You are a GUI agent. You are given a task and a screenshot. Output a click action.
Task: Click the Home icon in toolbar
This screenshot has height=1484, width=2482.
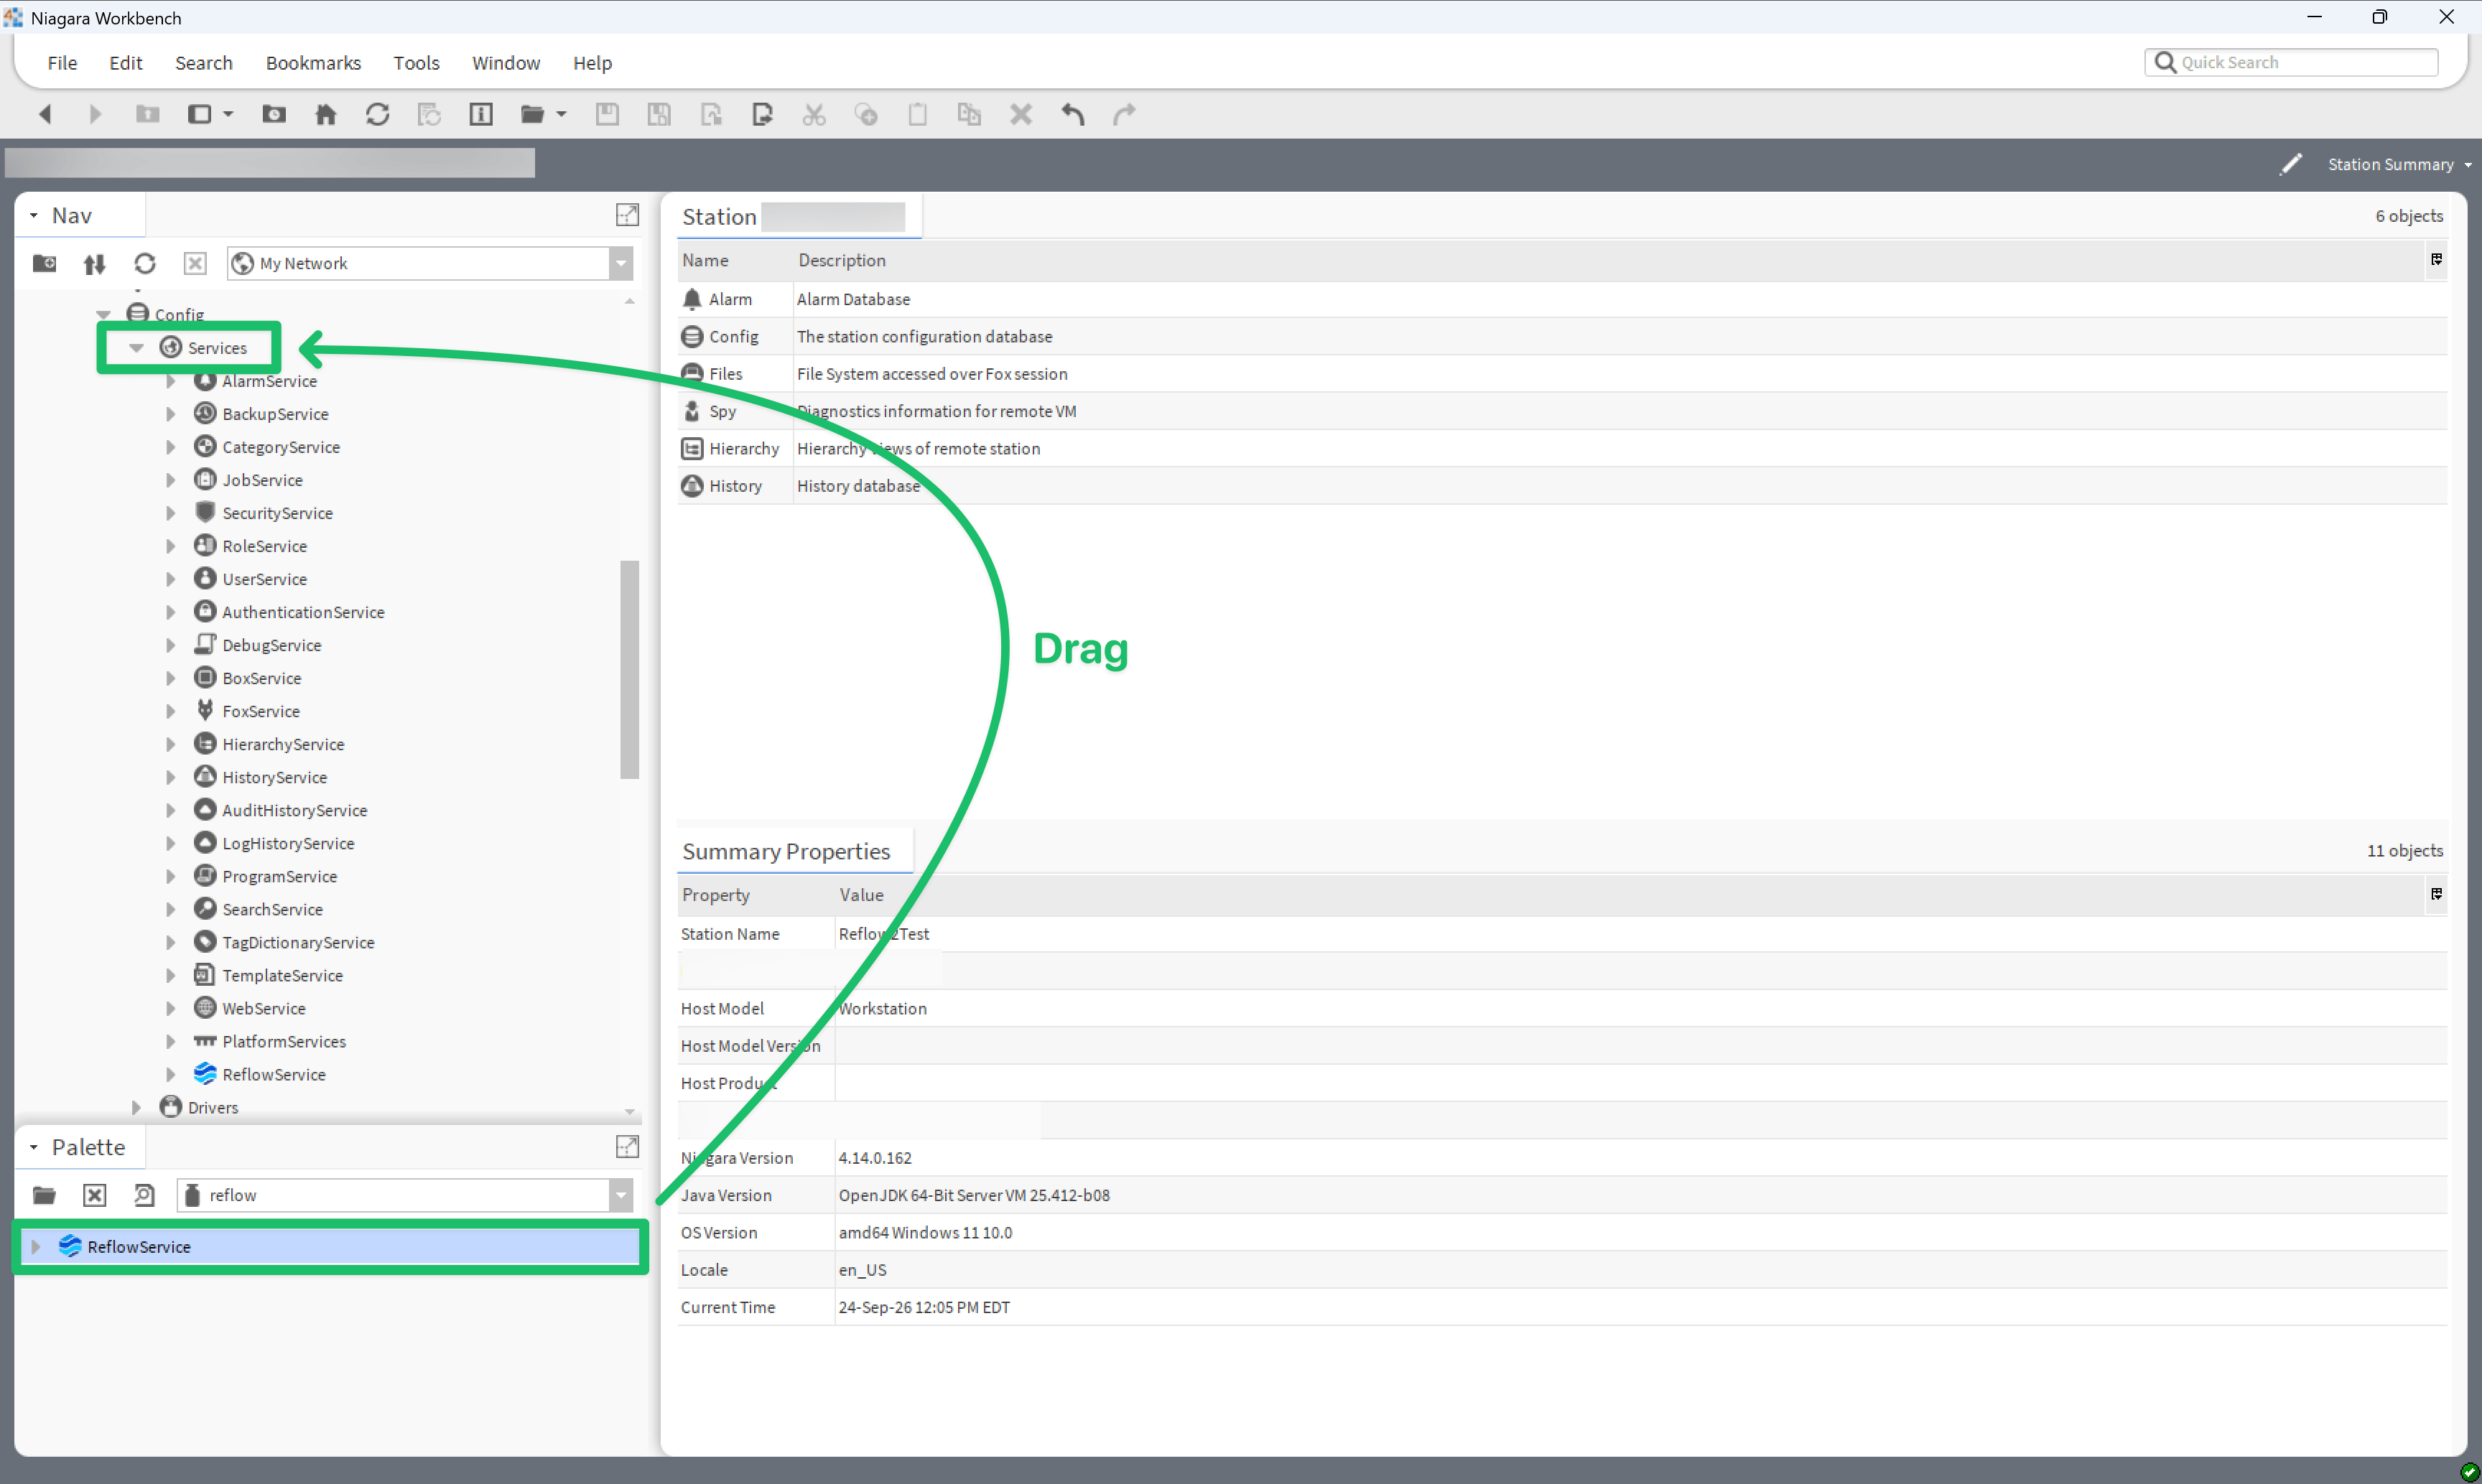[x=325, y=114]
